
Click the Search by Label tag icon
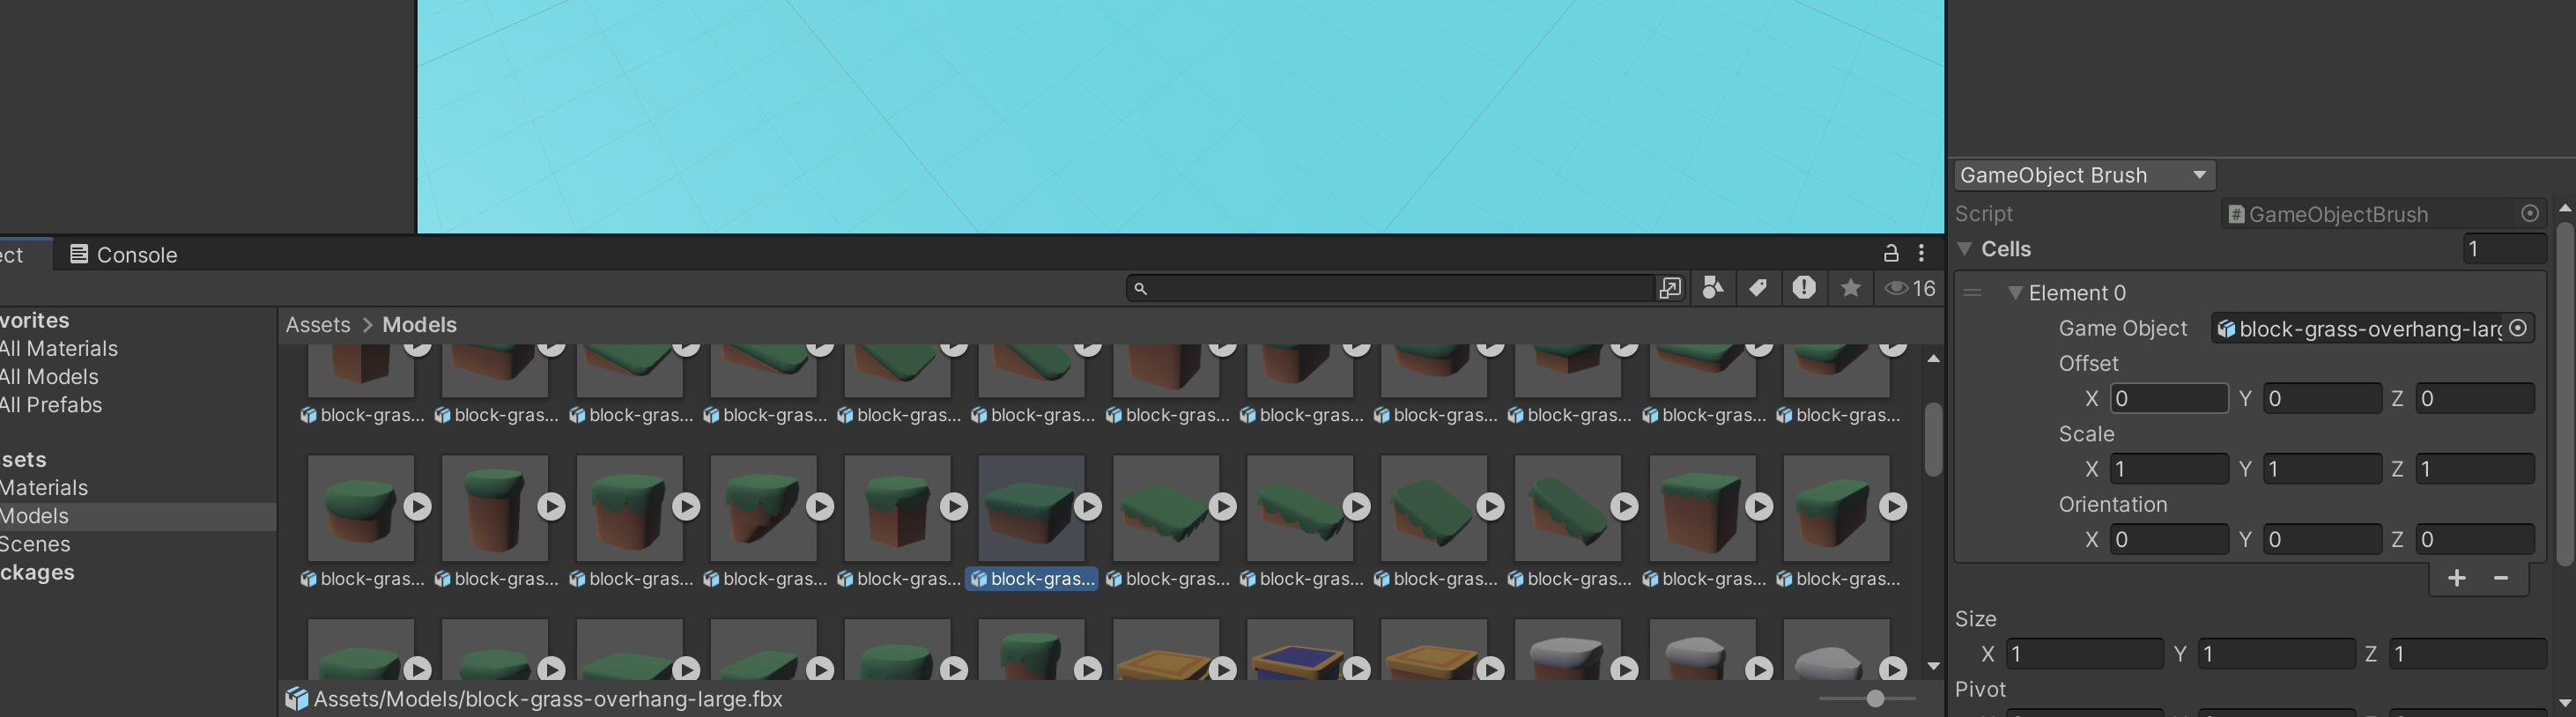[1757, 288]
